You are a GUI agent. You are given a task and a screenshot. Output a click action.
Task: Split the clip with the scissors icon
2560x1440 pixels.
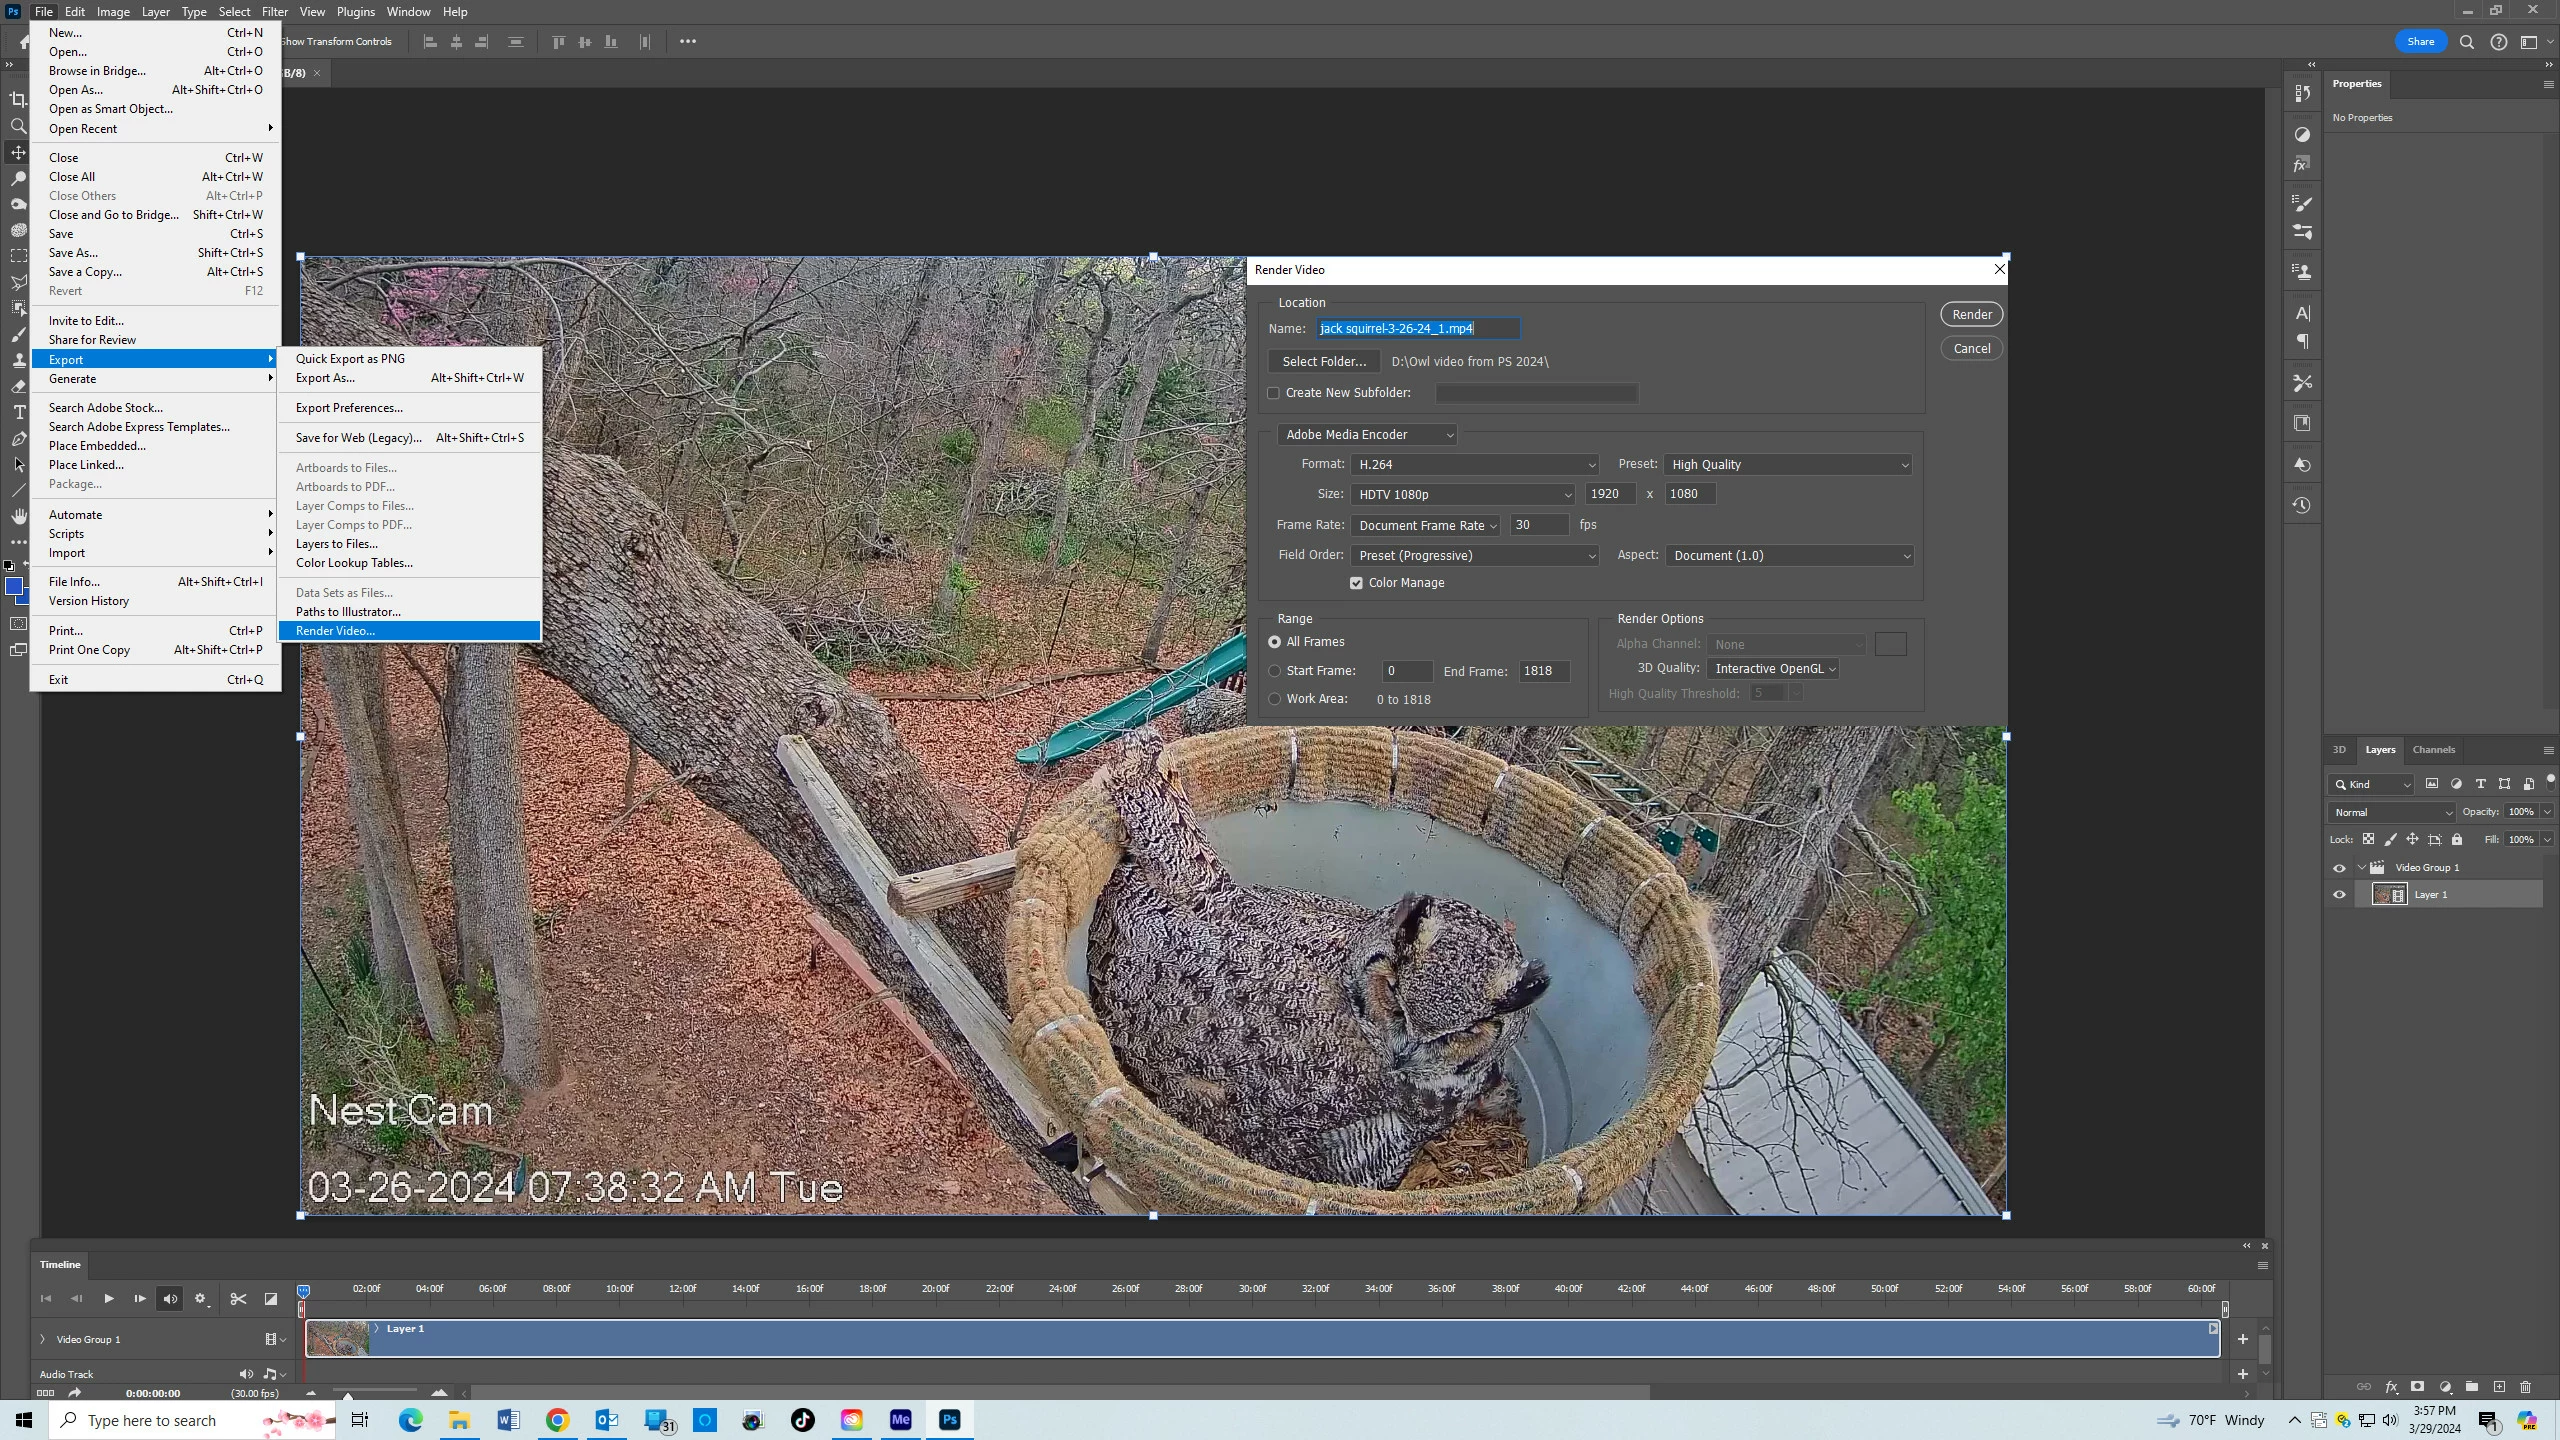point(238,1299)
